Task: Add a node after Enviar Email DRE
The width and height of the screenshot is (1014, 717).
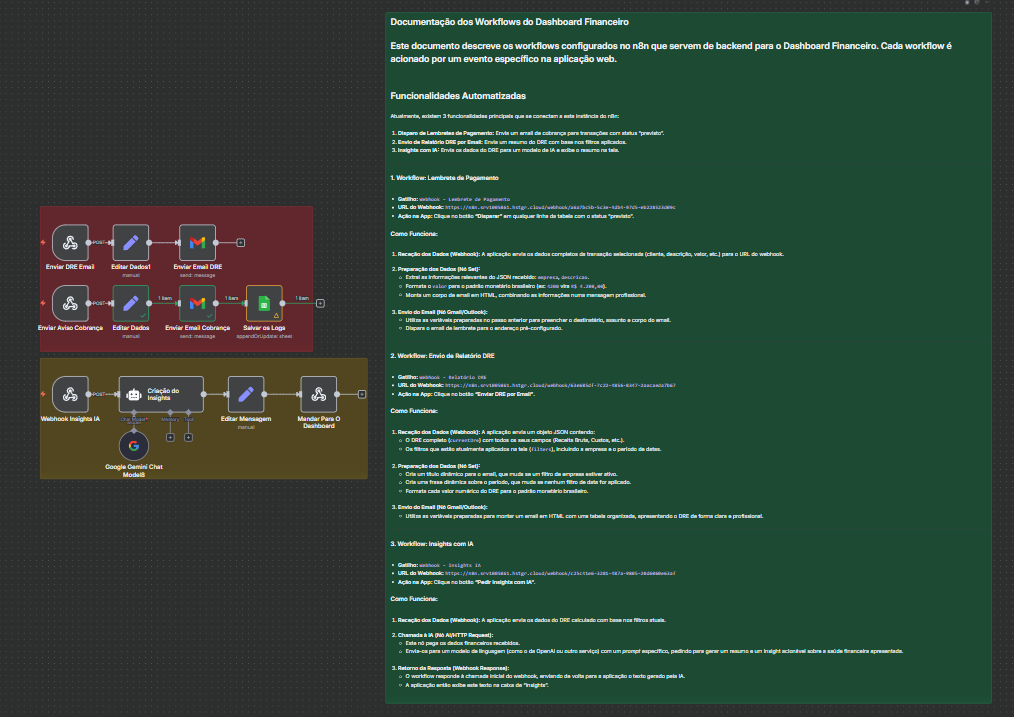Action: 240,242
